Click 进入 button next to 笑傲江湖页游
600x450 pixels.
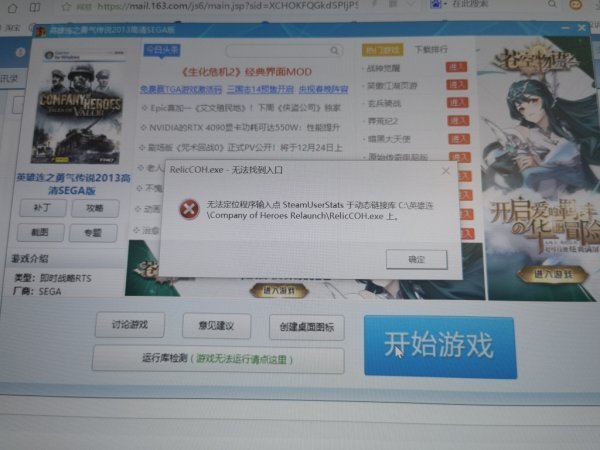click(457, 85)
